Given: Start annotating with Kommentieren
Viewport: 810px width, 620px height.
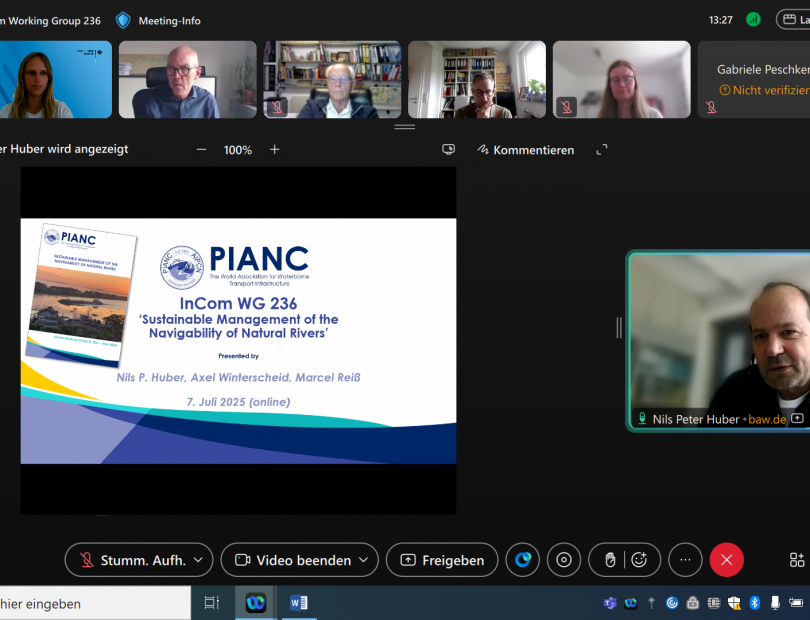Looking at the screenshot, I should point(525,150).
